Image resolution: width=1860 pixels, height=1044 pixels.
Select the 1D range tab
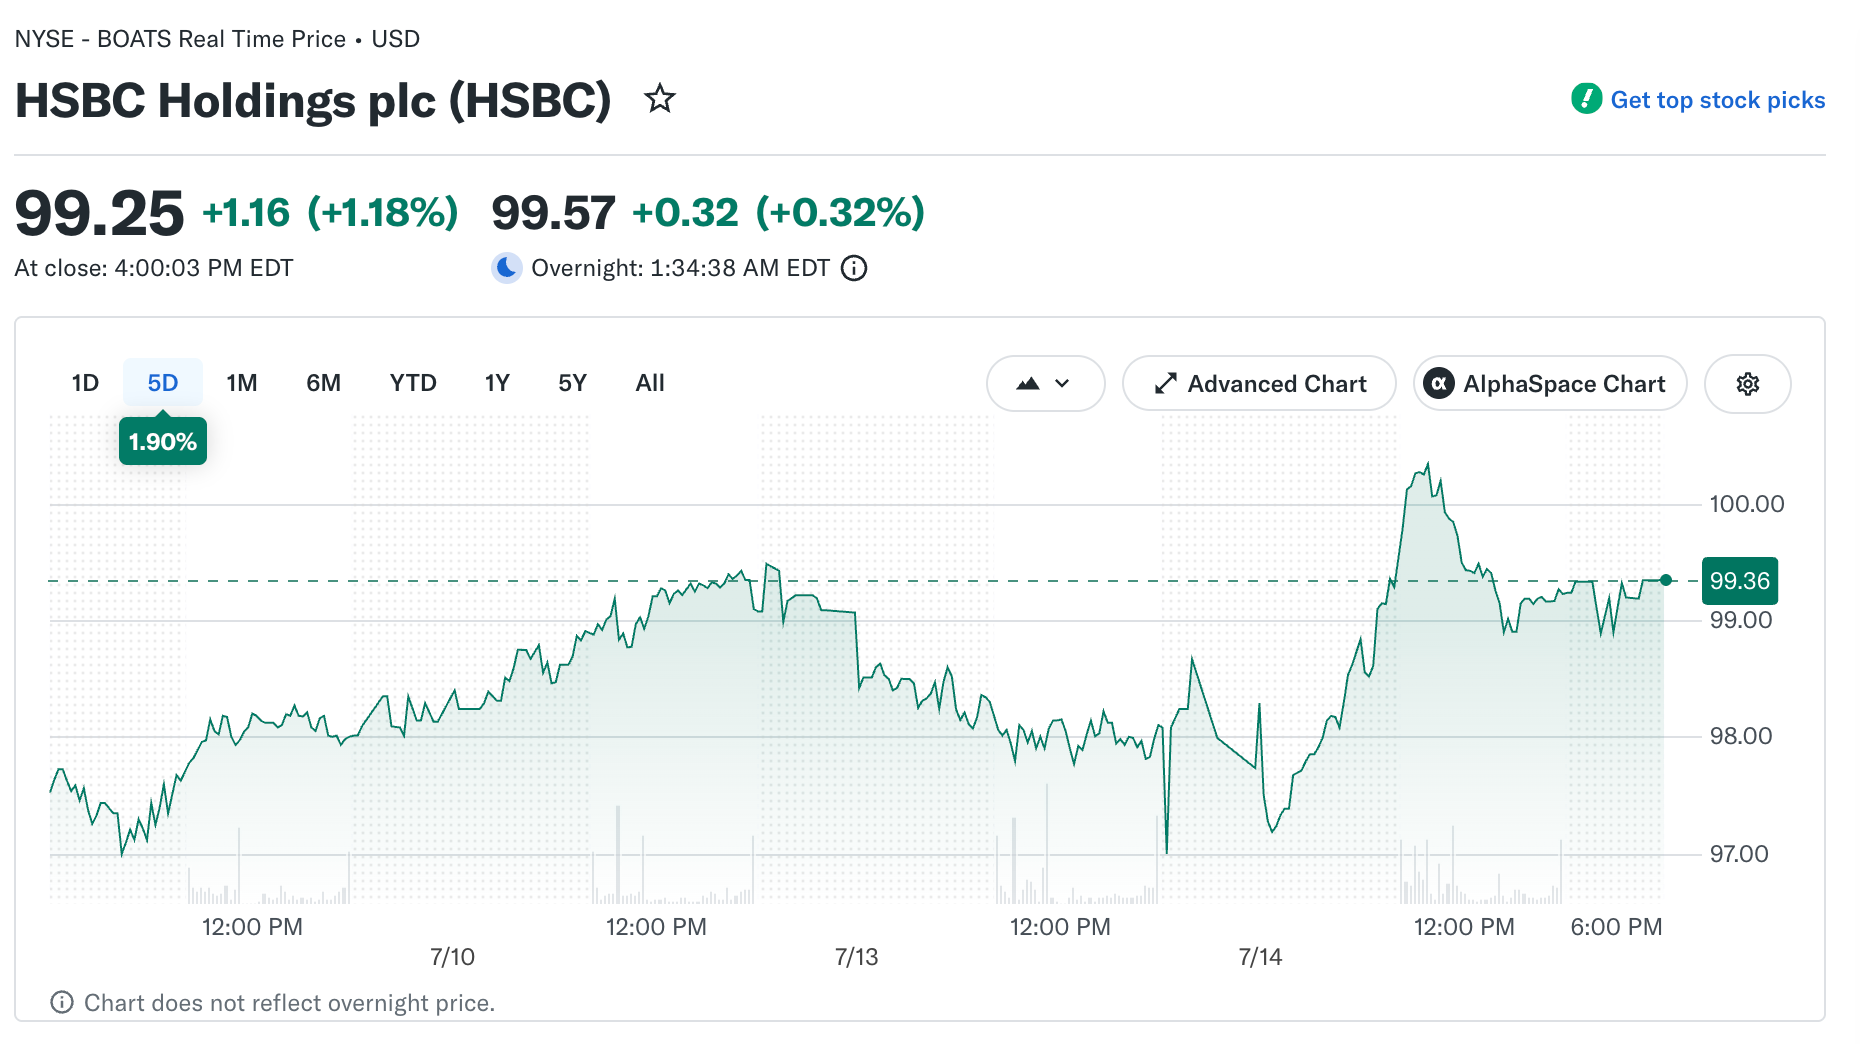85,383
